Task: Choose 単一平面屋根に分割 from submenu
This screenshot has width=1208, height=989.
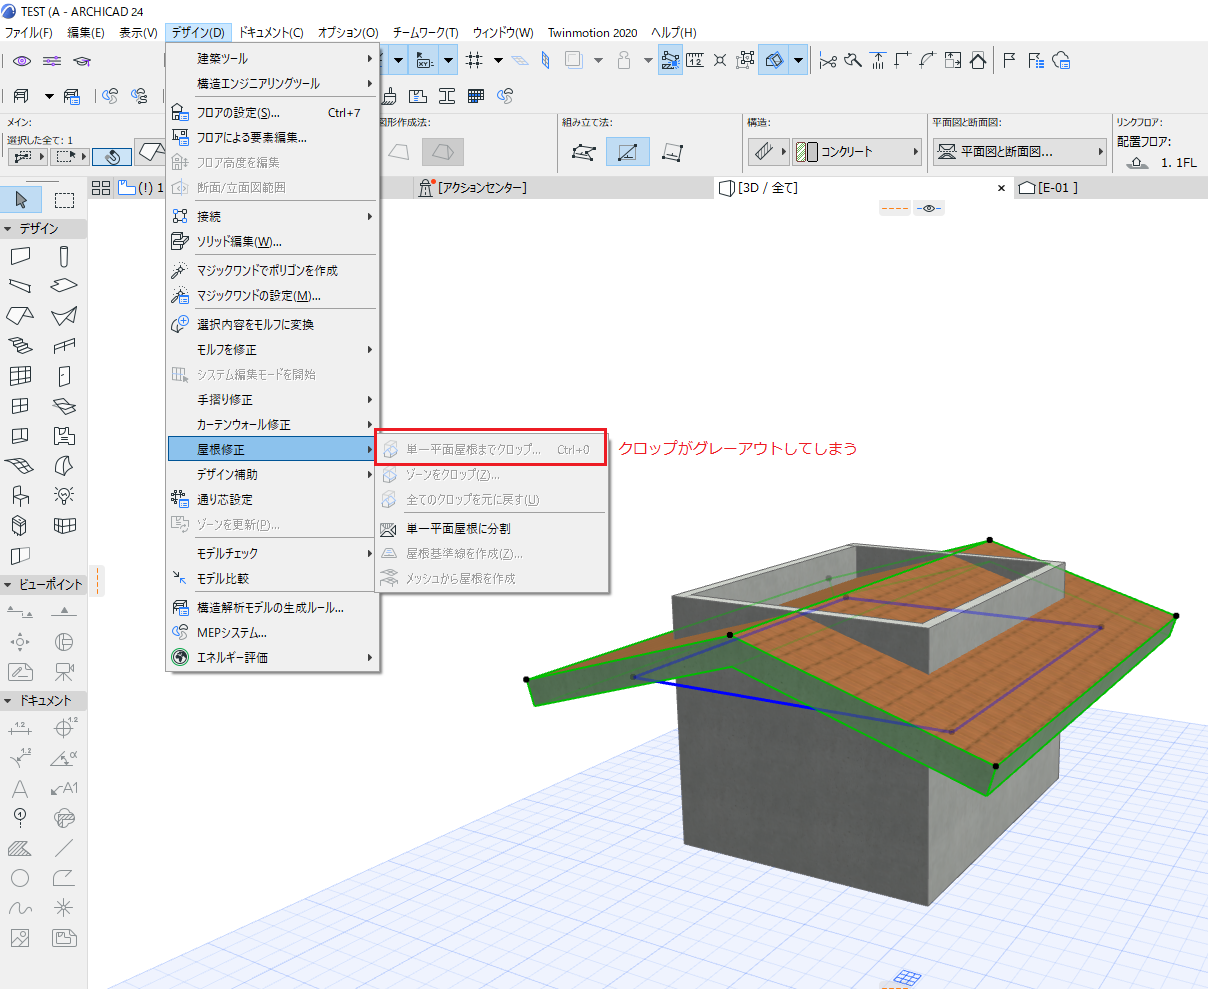Action: click(458, 528)
